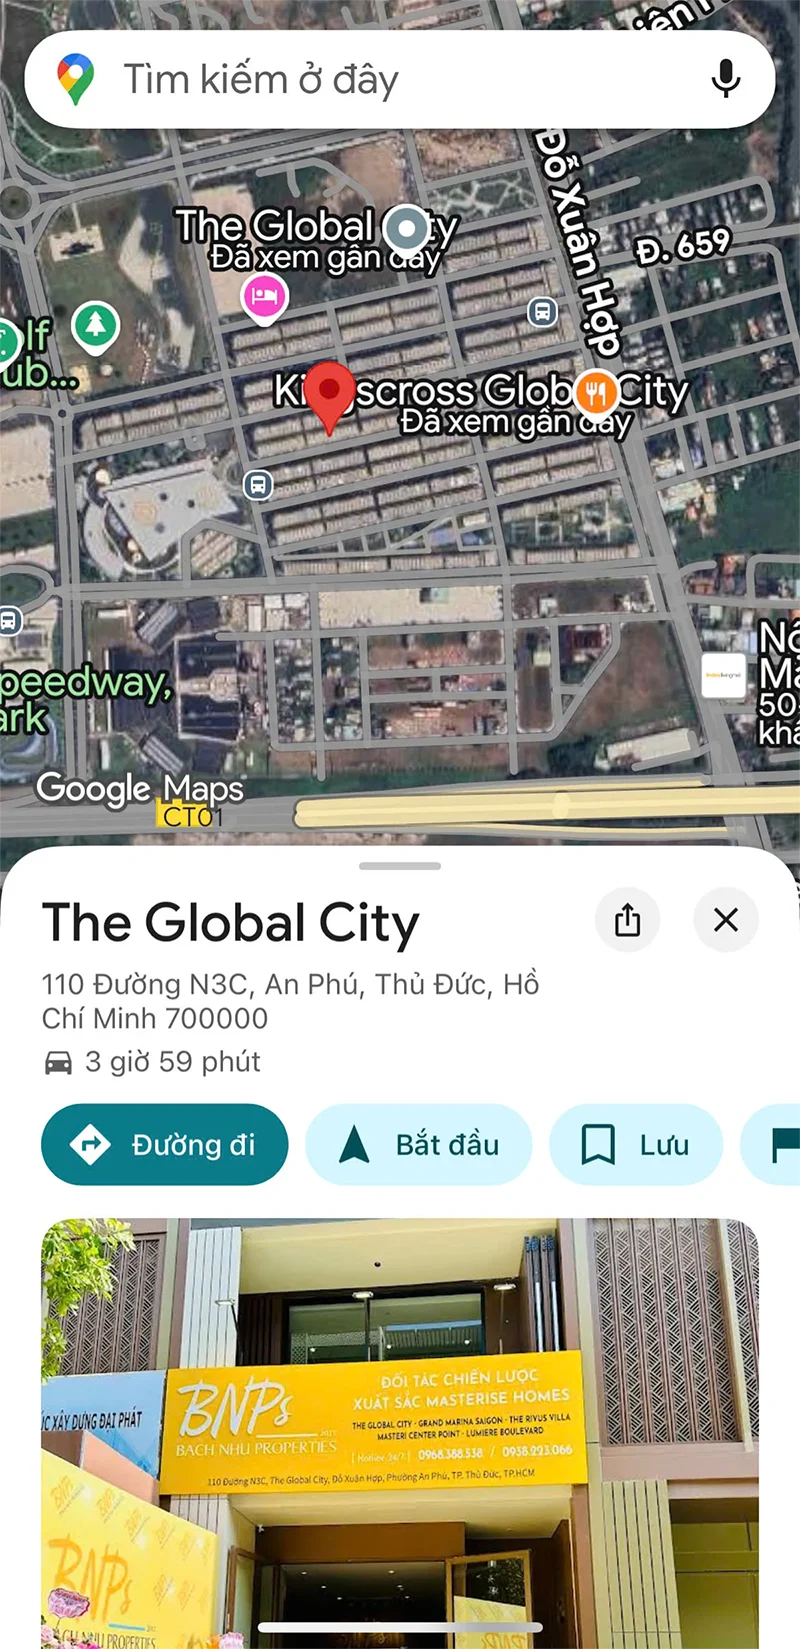The width and height of the screenshot is (800, 1649).
Task: Open the BNPs storefront photo
Action: 400,1430
